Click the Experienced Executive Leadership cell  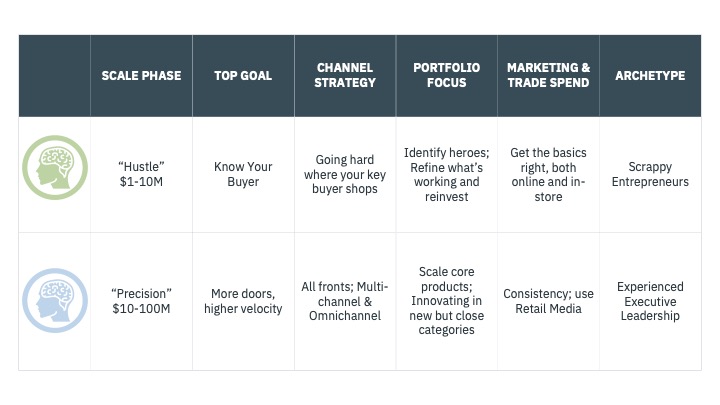(650, 301)
